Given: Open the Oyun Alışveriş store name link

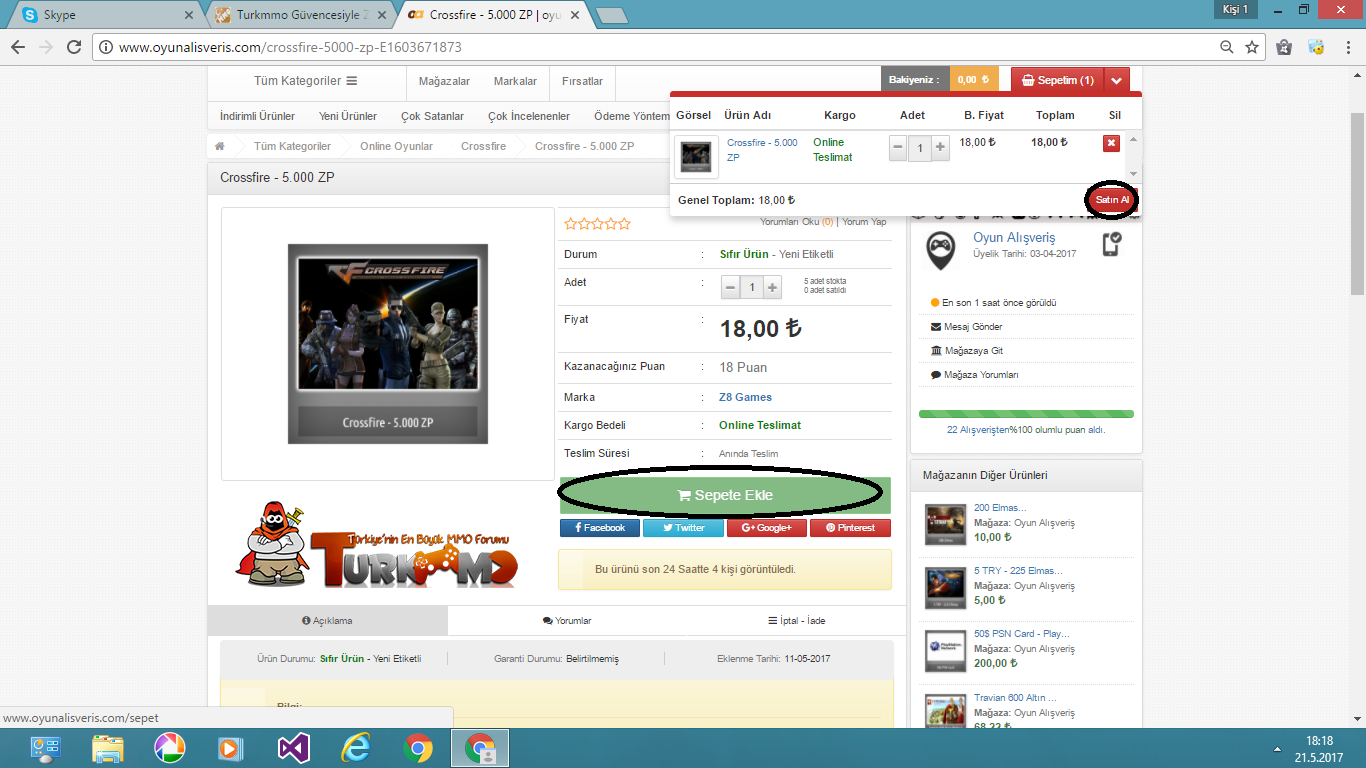Looking at the screenshot, I should coord(1014,238).
